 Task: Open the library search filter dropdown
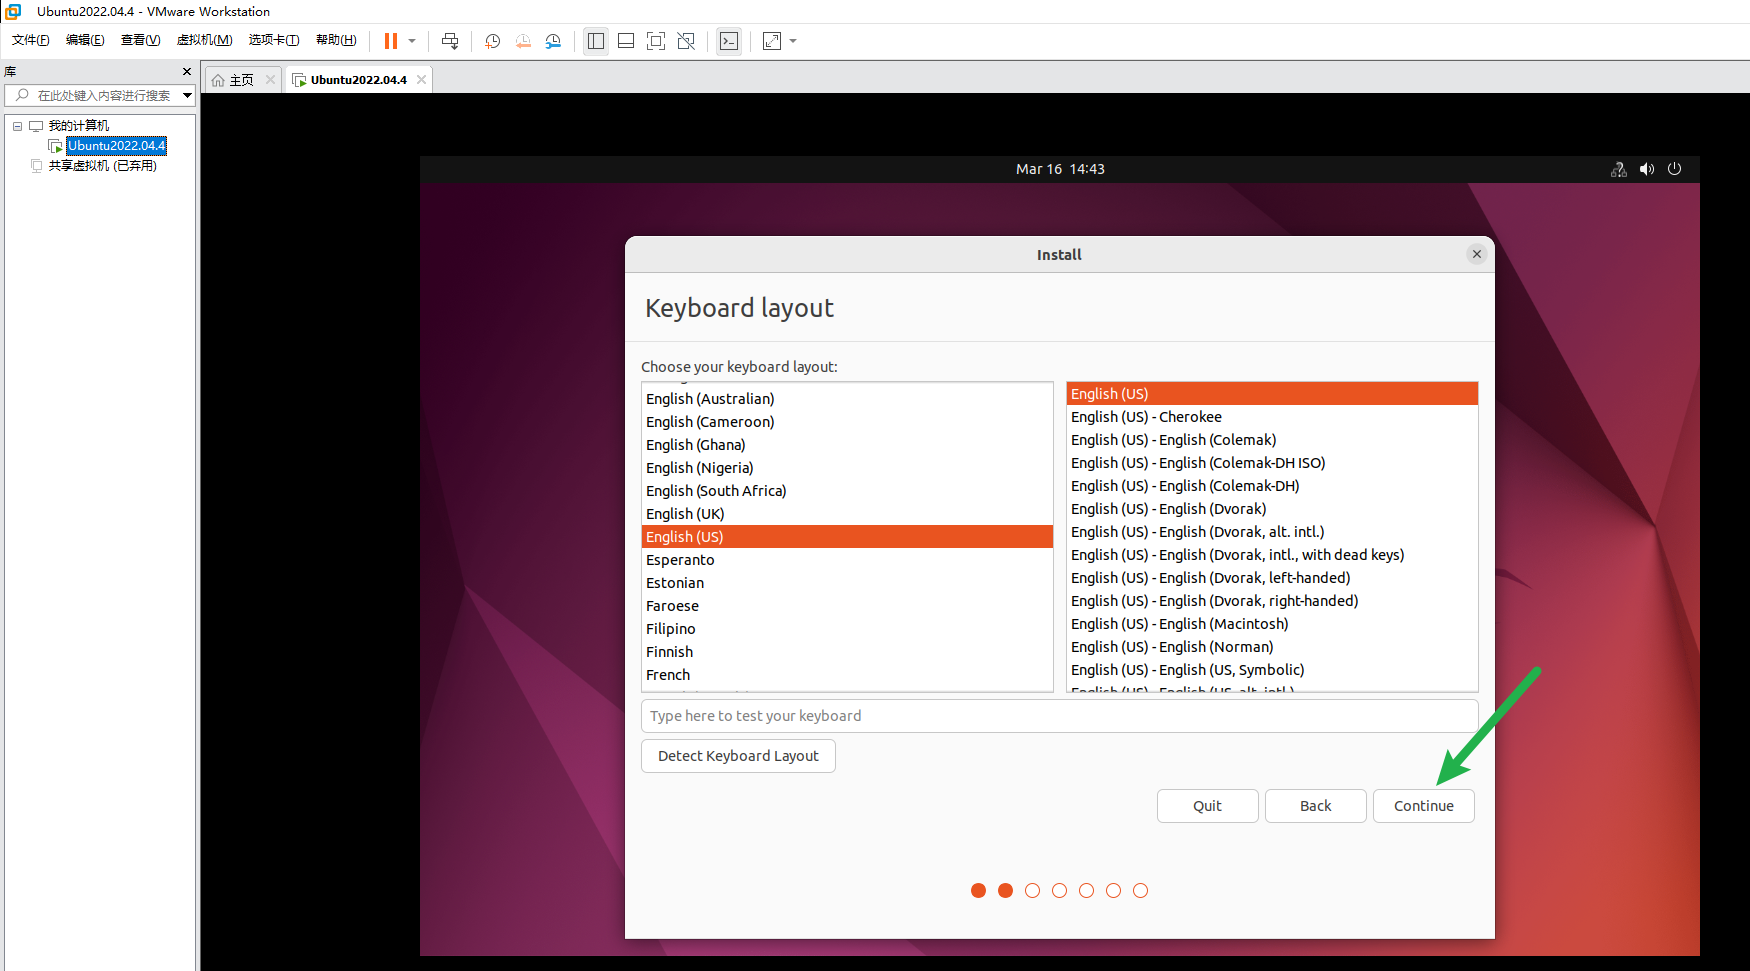[x=187, y=95]
